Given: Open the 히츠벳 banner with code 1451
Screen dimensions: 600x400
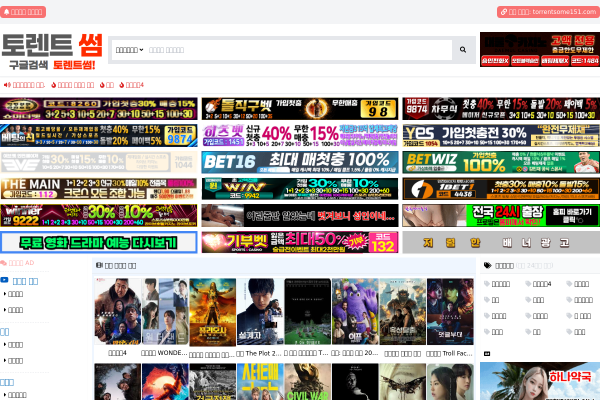Looking at the screenshot, I should [x=300, y=136].
